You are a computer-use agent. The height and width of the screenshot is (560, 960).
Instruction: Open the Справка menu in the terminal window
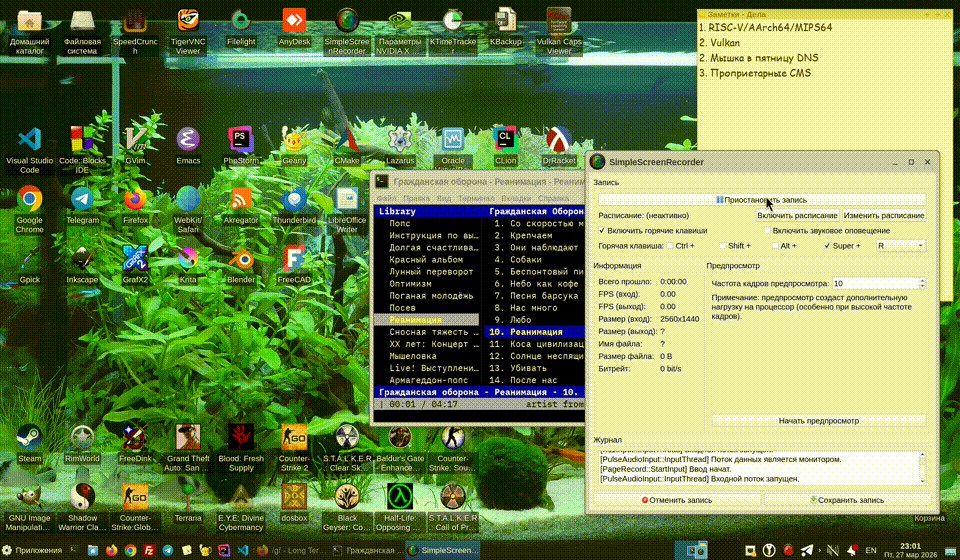coord(553,198)
